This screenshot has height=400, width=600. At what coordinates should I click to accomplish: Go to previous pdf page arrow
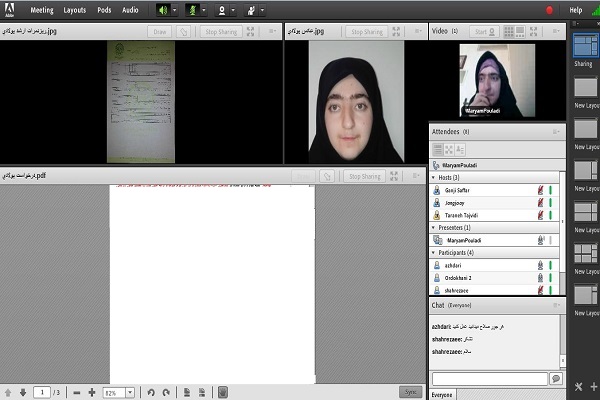8,392
